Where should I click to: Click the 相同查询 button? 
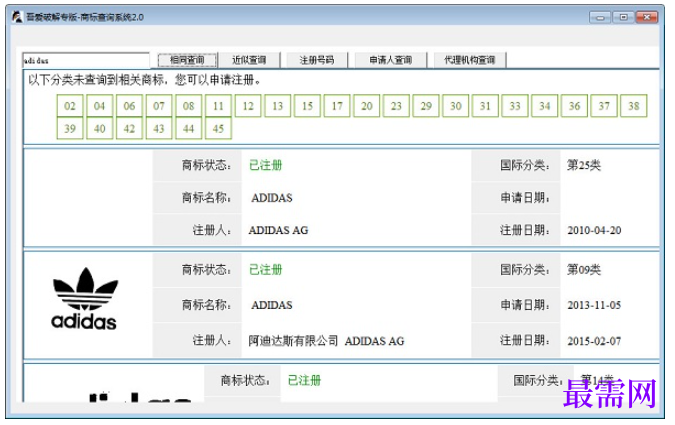pos(187,60)
